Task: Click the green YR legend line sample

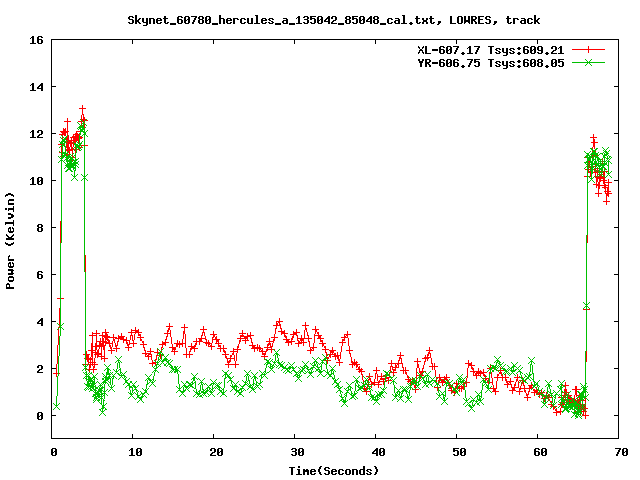Action: (588, 62)
